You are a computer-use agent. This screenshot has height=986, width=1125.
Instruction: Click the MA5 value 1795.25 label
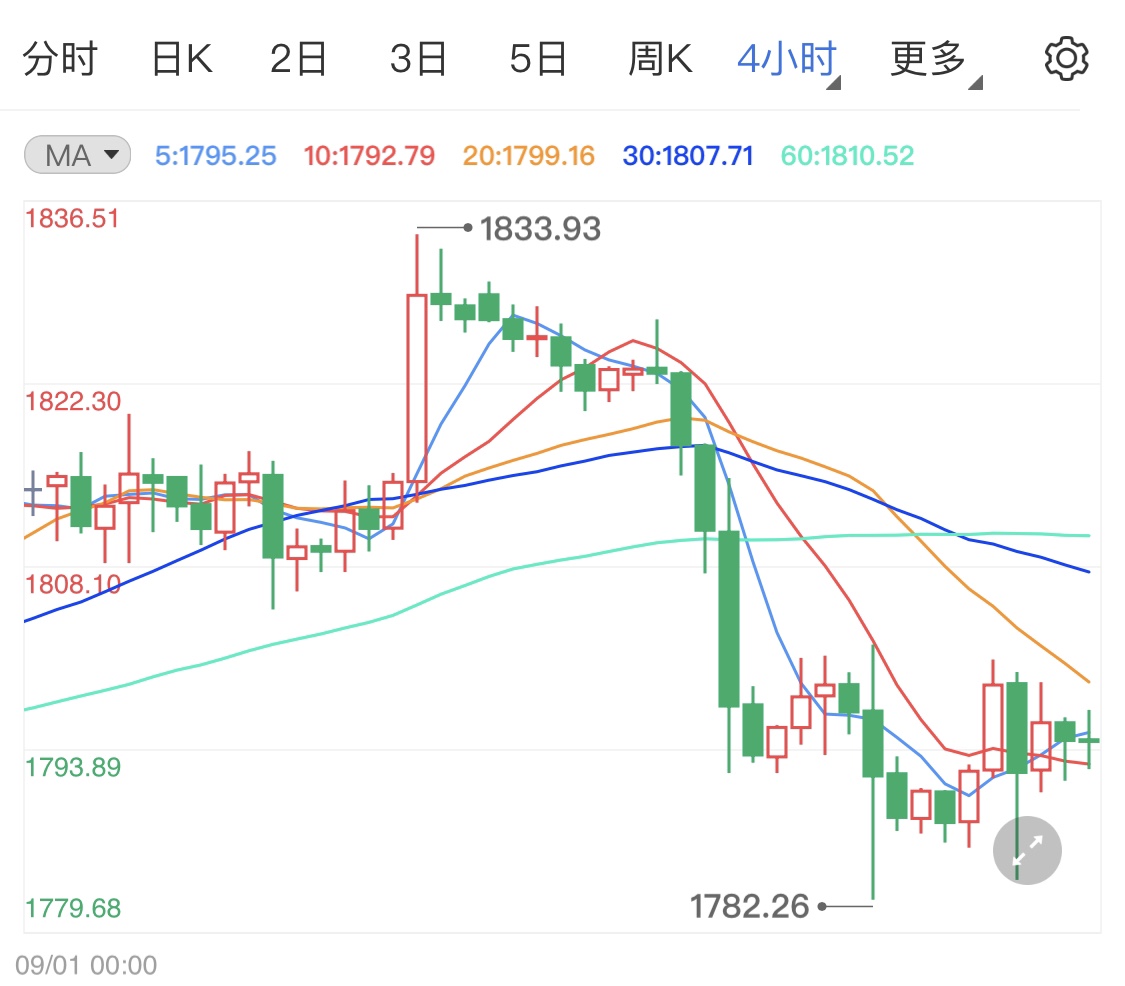[x=215, y=156]
